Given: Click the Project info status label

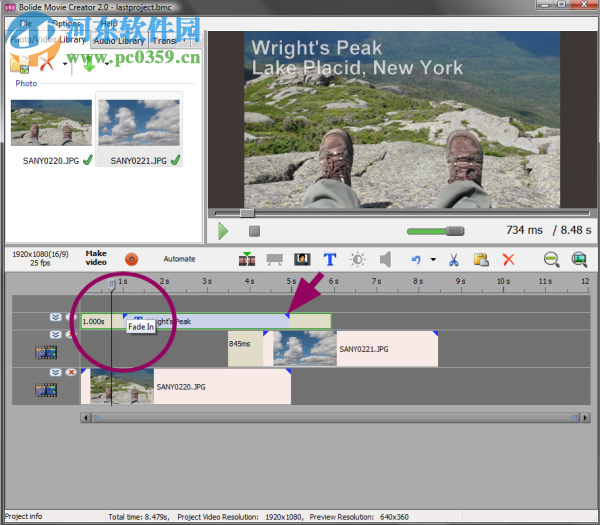Looking at the screenshot, I should click(23, 516).
